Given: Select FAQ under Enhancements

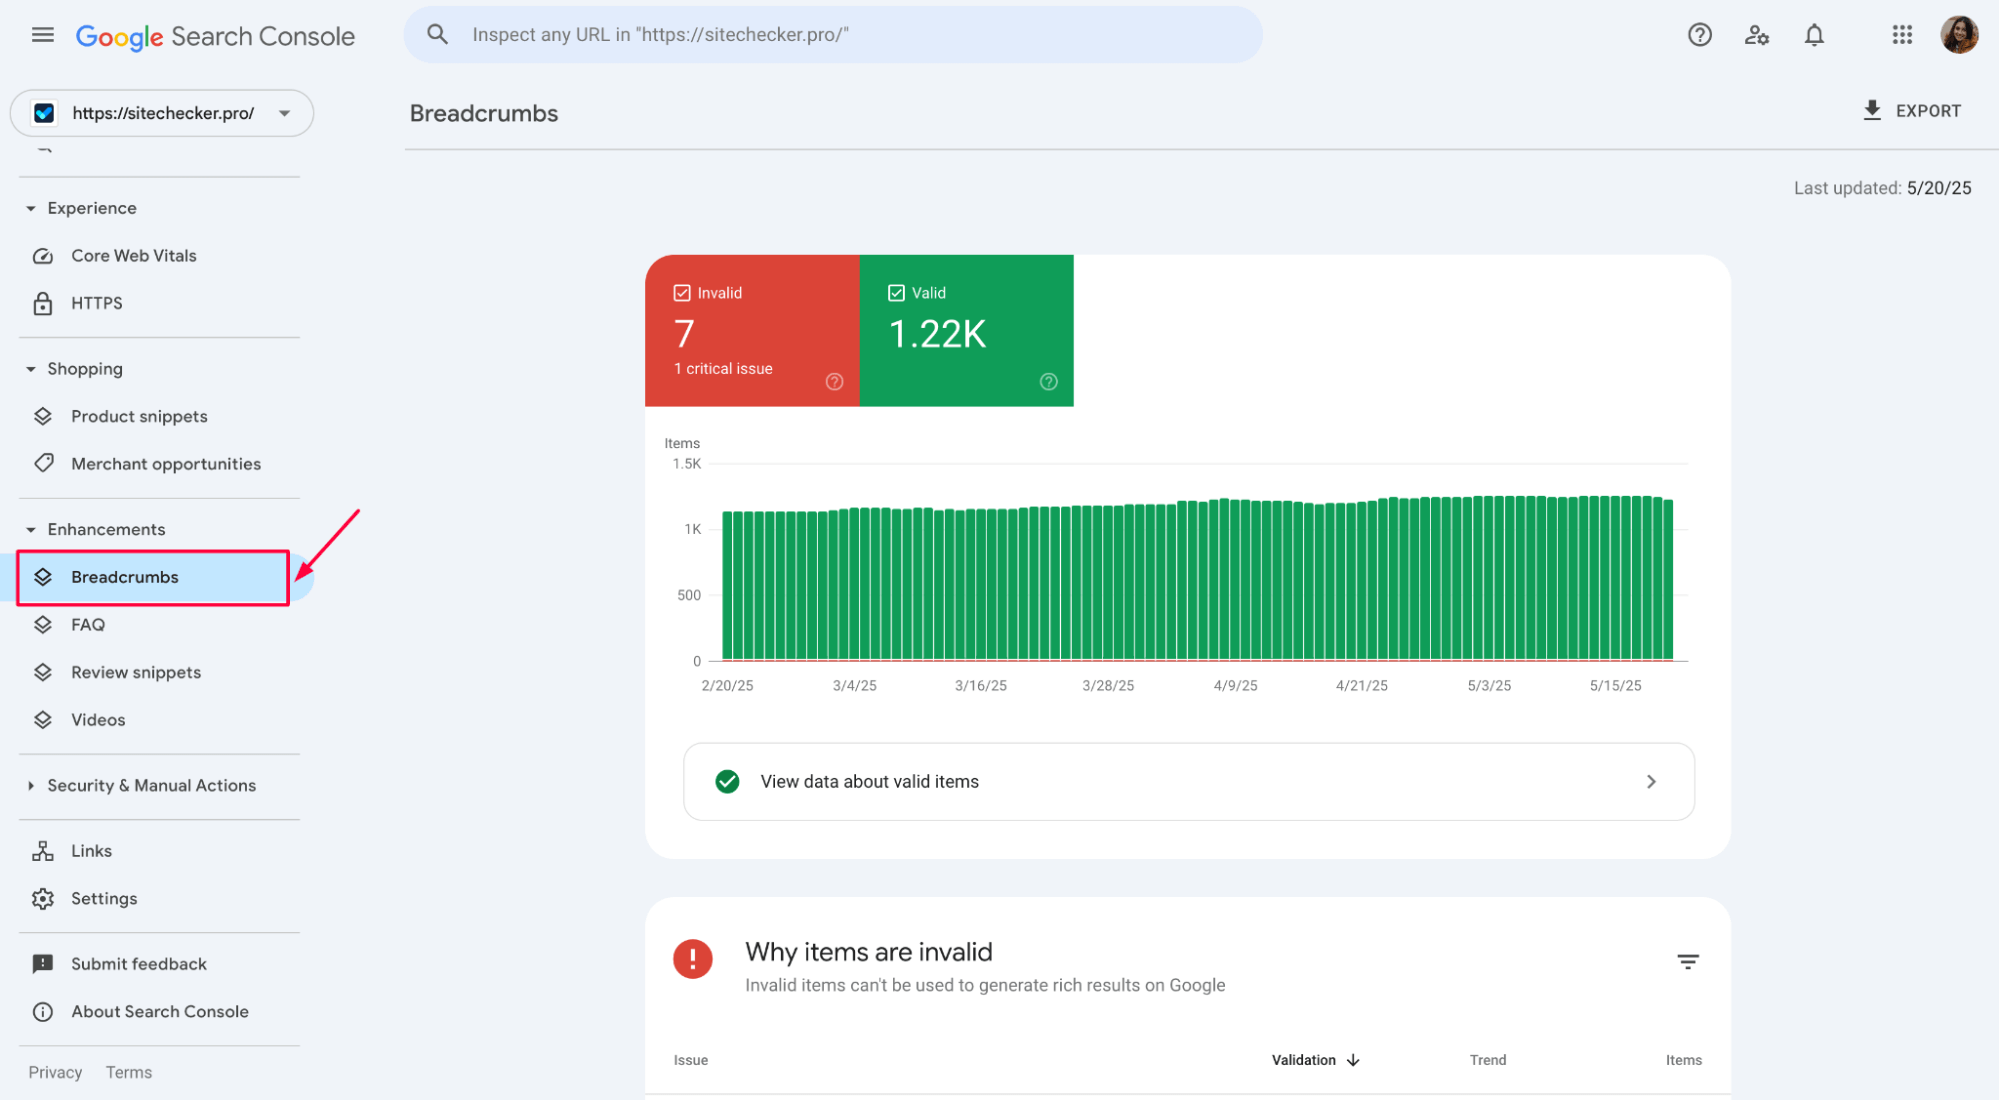Looking at the screenshot, I should coord(88,624).
